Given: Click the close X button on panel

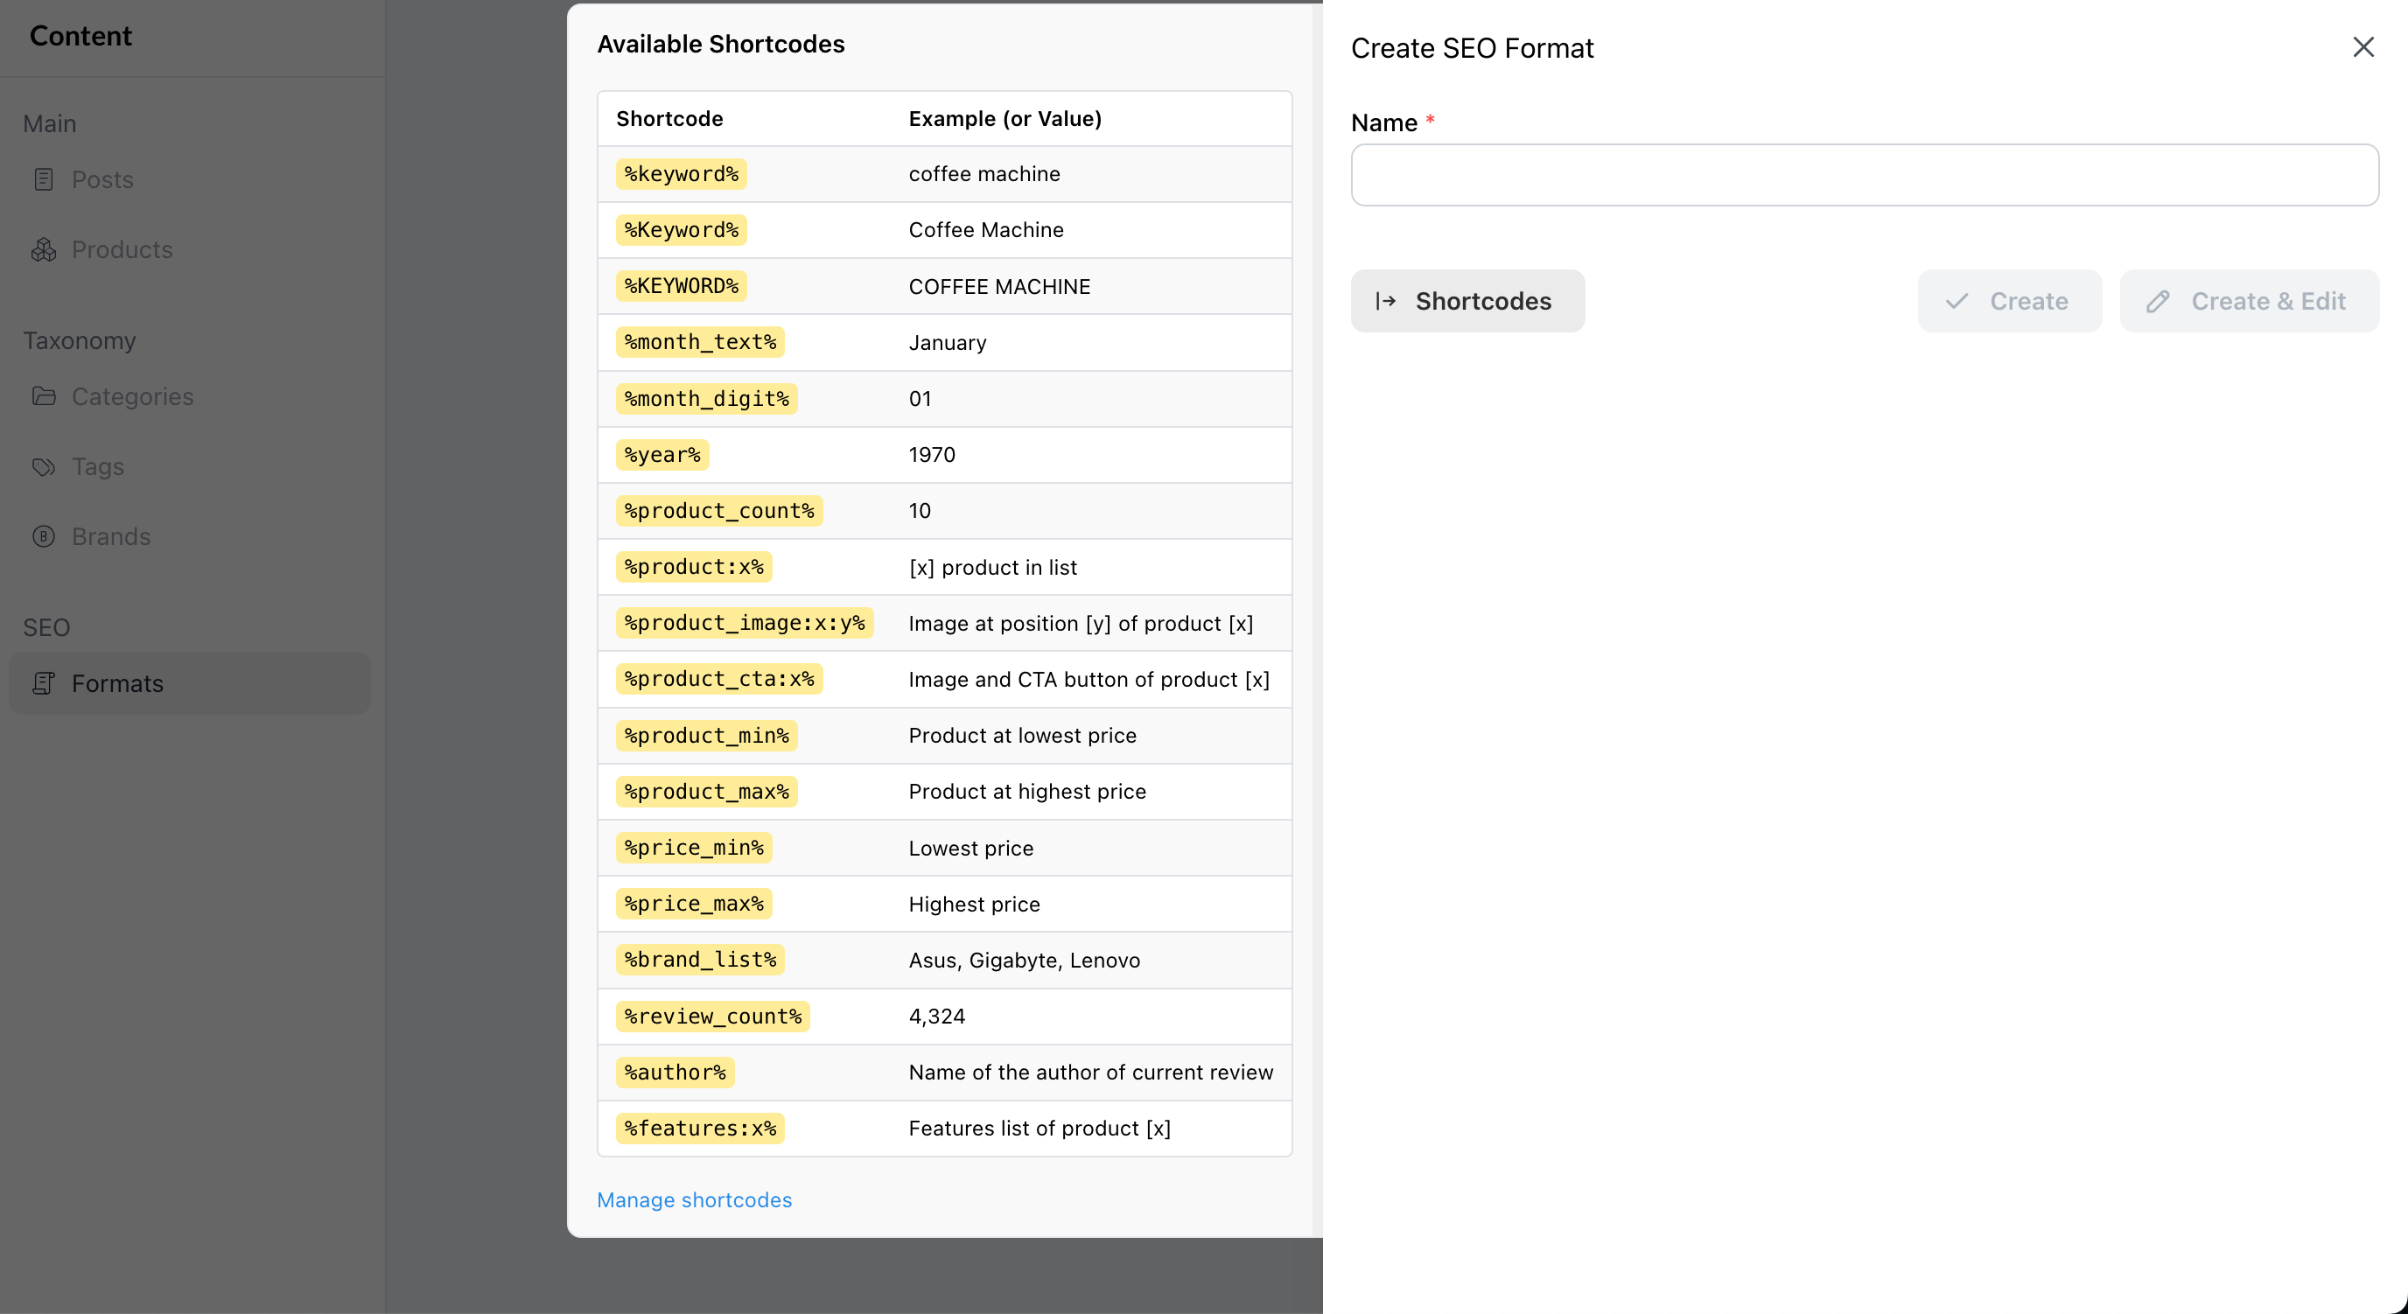Looking at the screenshot, I should 2363,47.
